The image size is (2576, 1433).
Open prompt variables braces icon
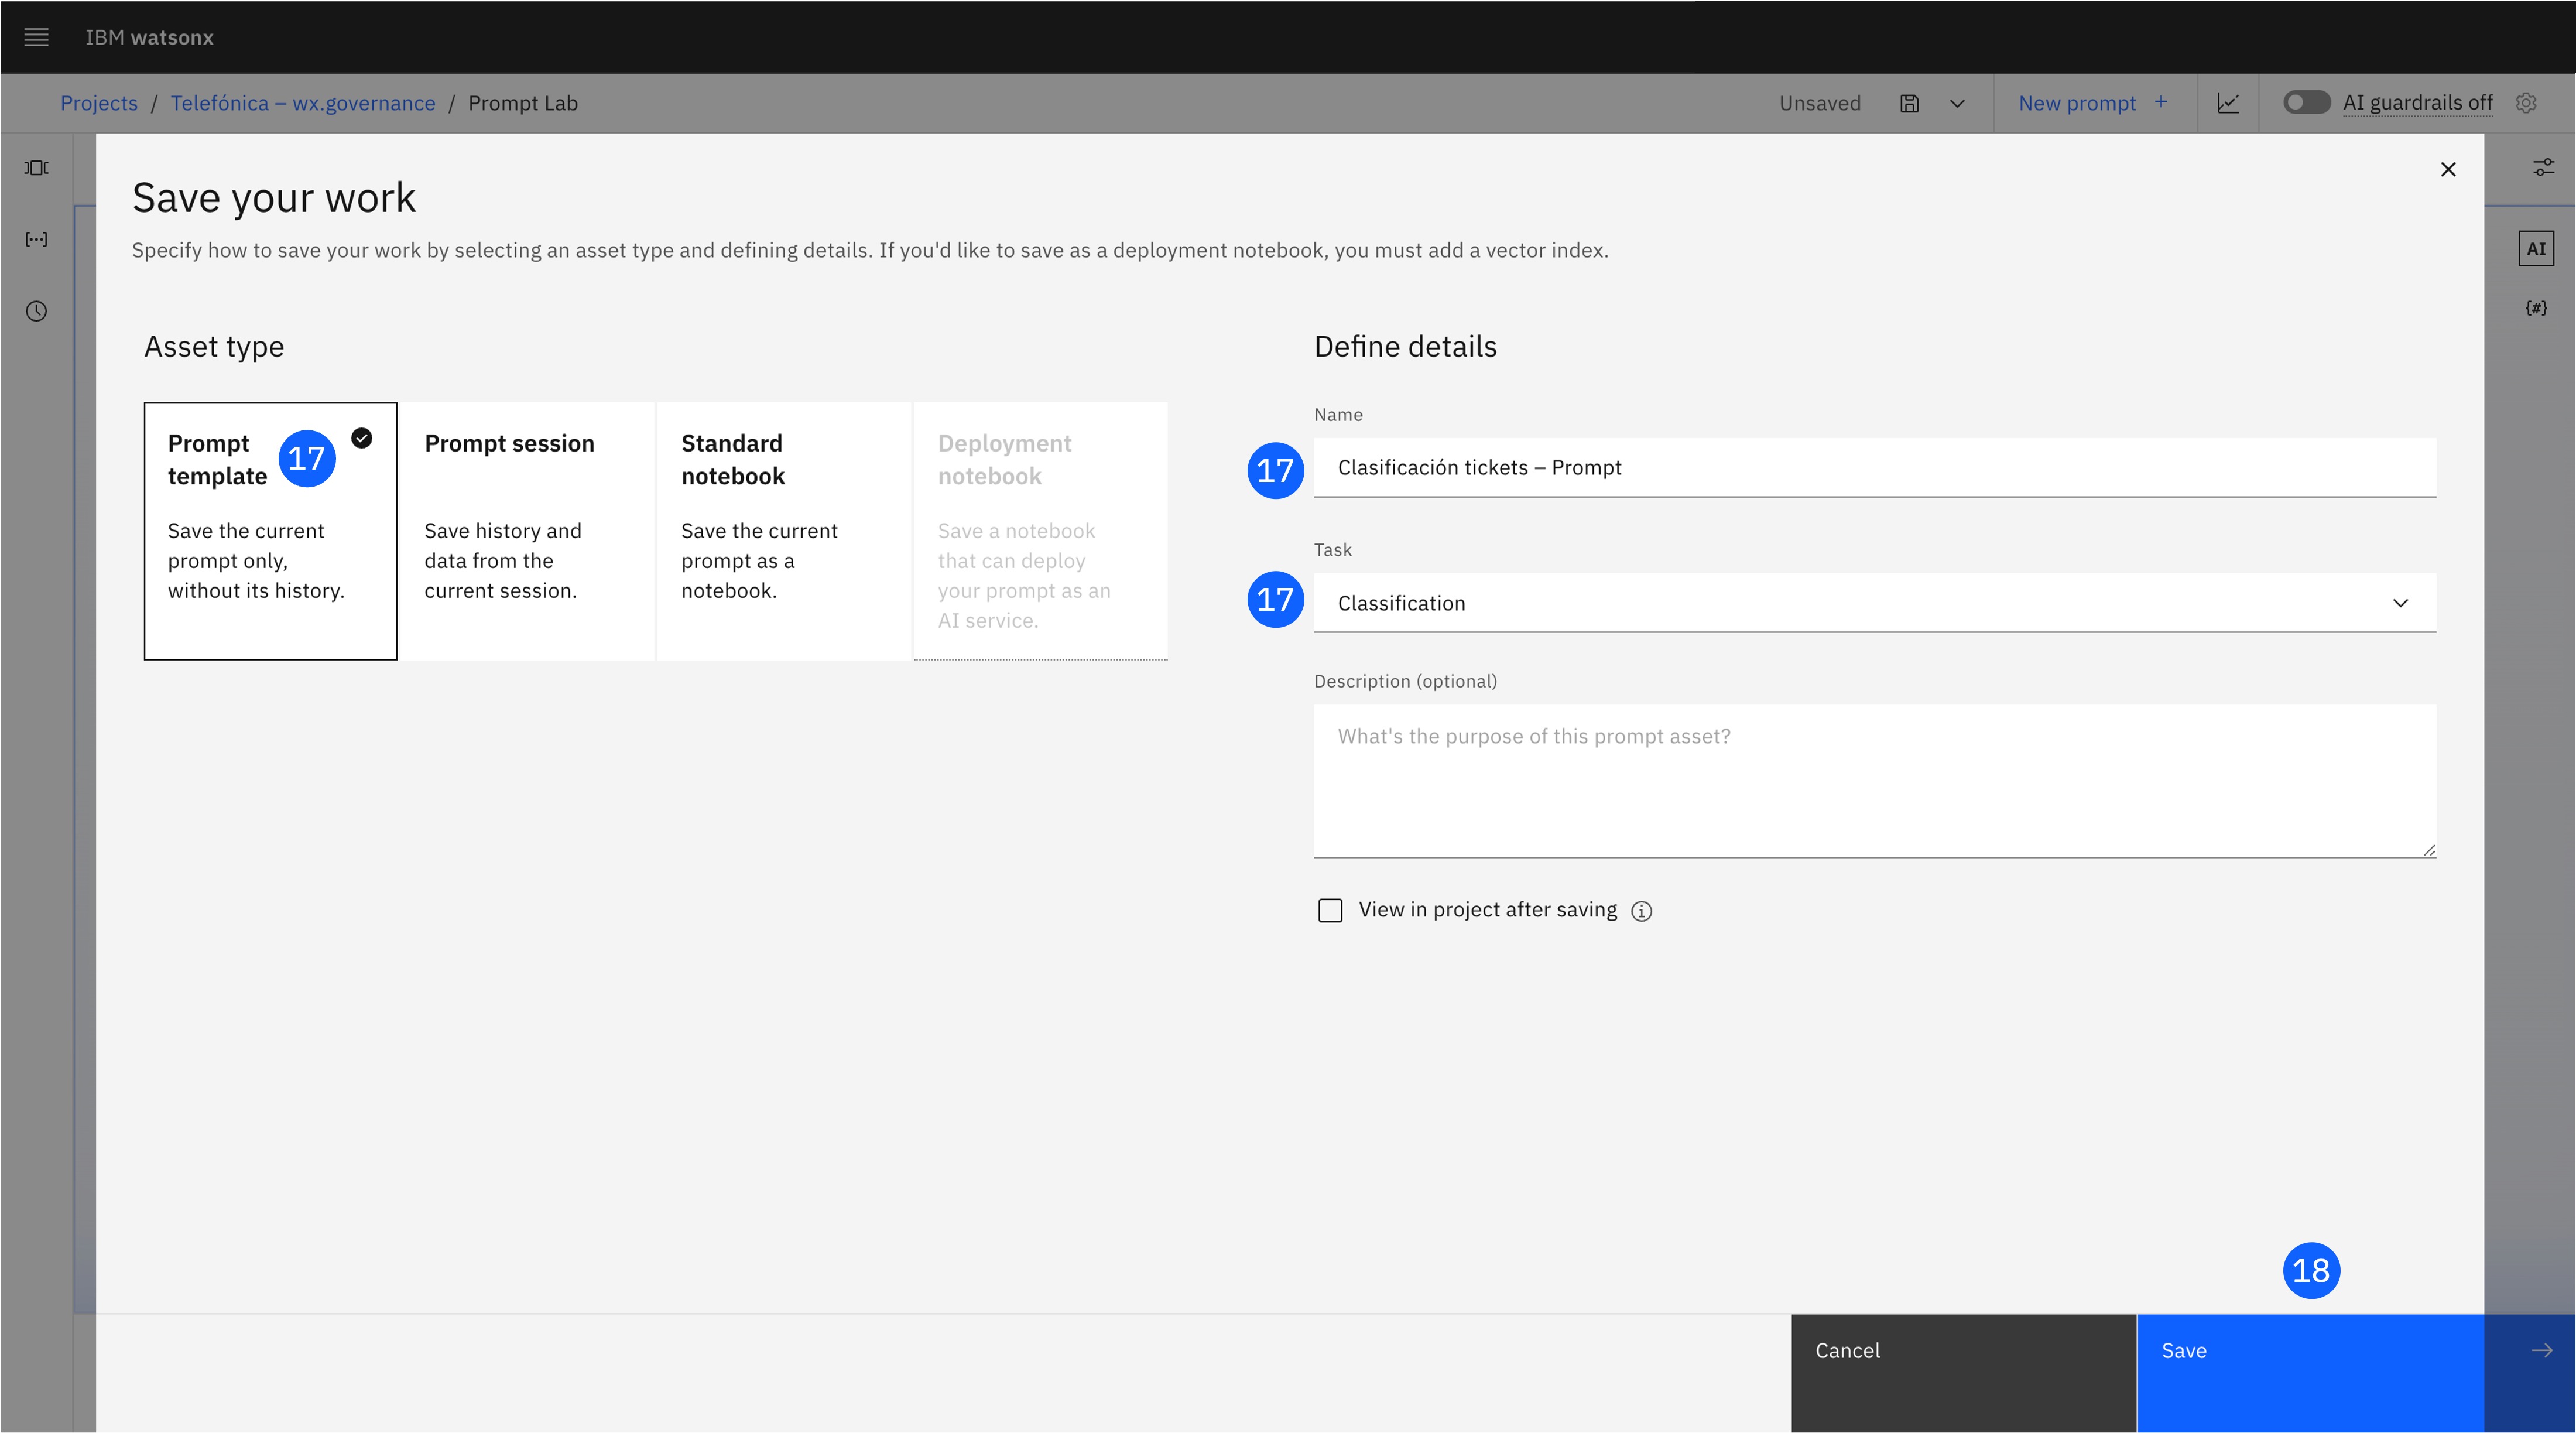pos(2536,308)
